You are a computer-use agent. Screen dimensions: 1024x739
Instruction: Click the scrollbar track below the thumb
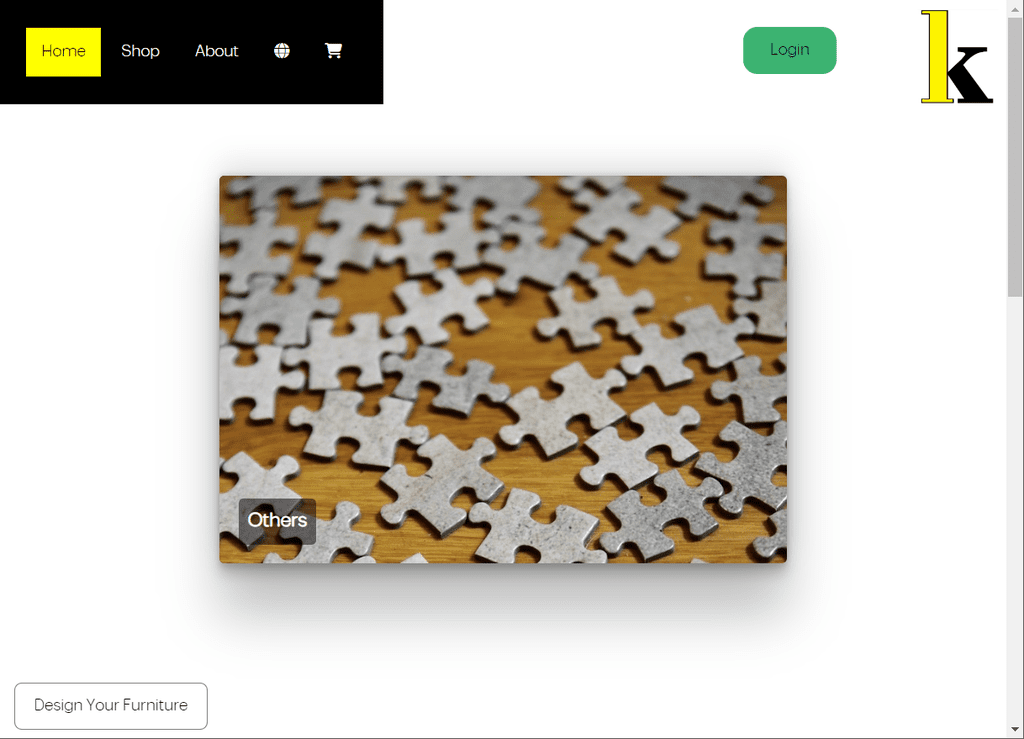click(x=1015, y=509)
